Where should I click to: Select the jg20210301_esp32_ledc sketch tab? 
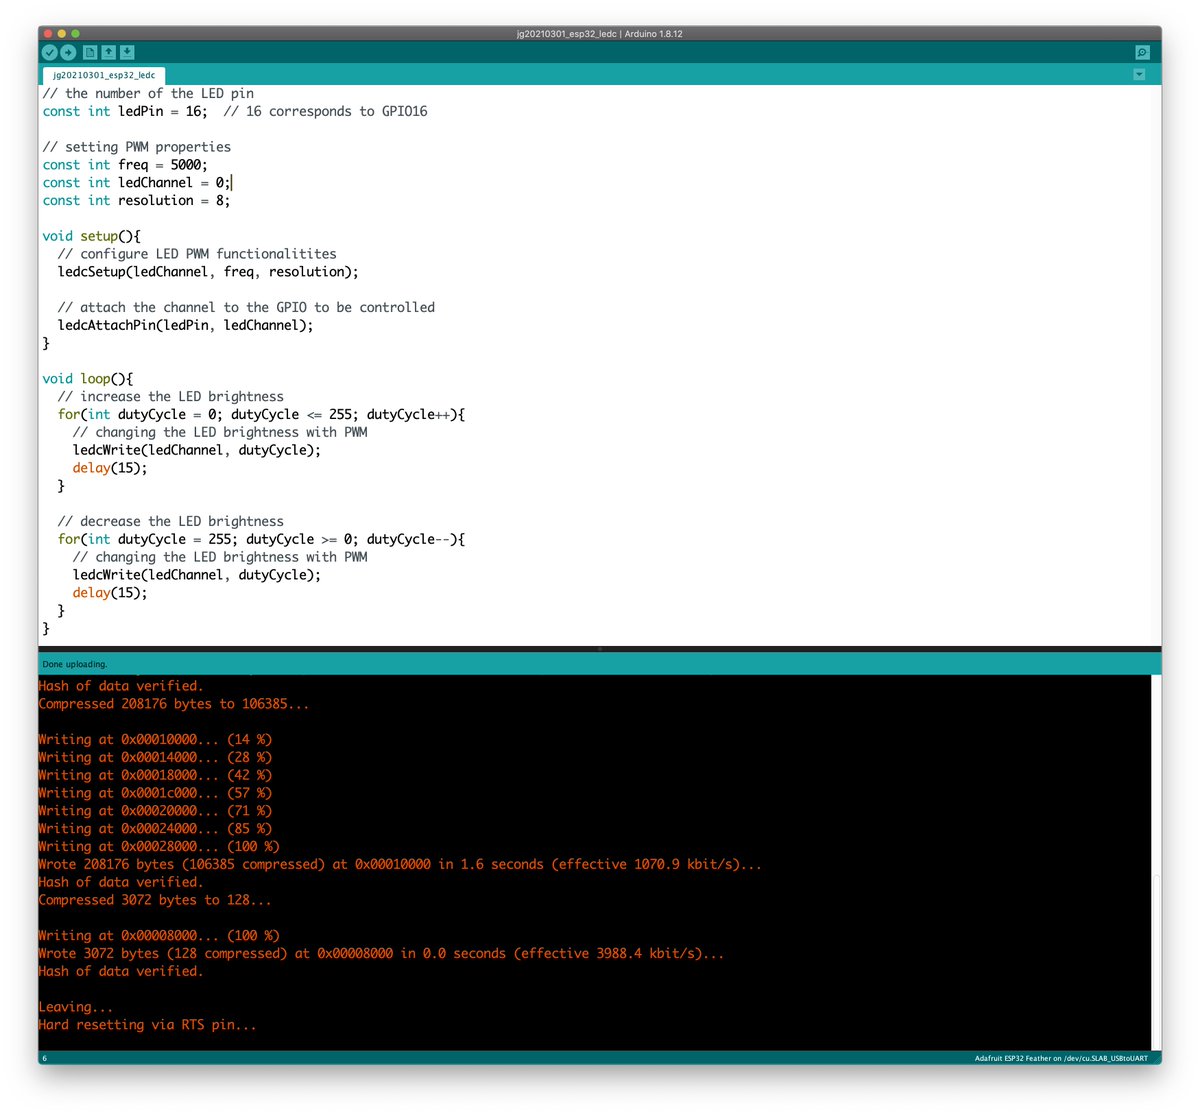104,75
